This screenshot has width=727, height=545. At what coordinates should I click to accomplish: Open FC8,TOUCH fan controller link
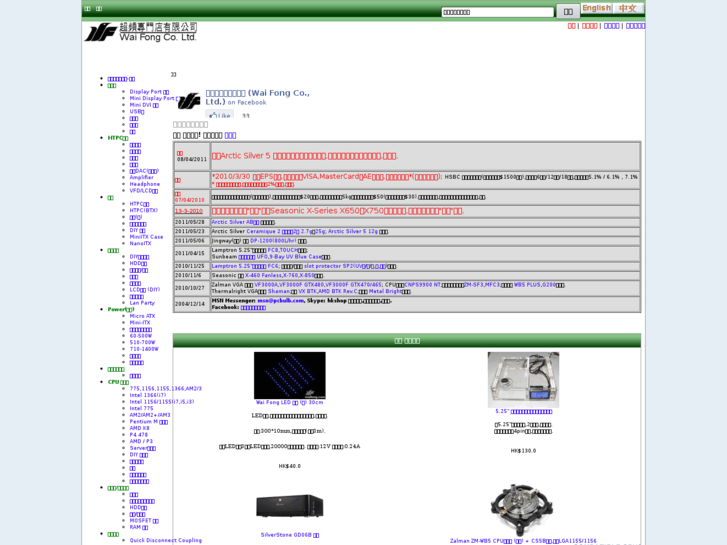coord(283,250)
